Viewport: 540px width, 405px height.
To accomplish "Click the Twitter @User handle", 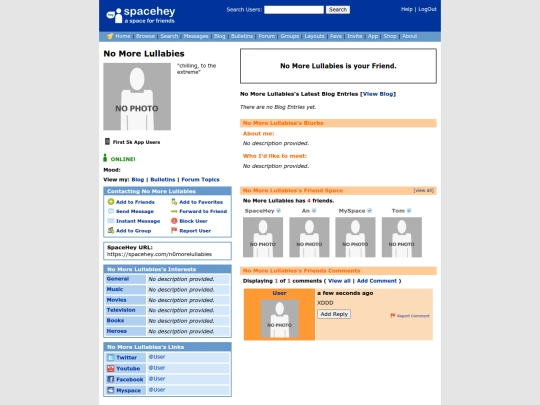I will click(157, 357).
